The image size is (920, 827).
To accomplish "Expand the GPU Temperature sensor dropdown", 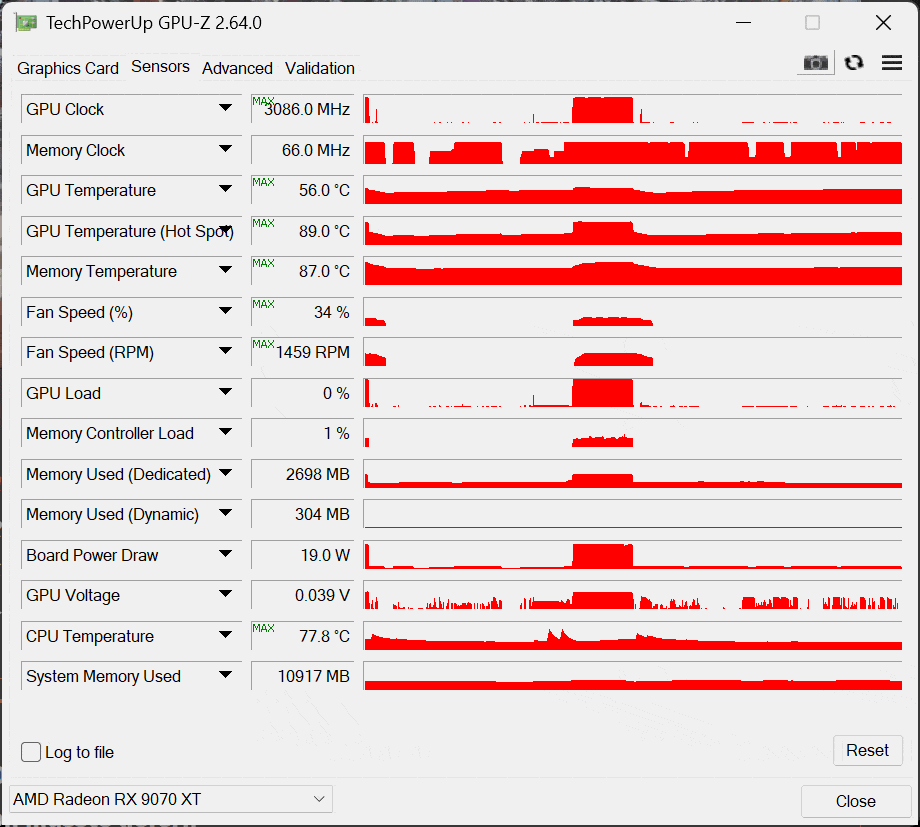I will [x=225, y=189].
